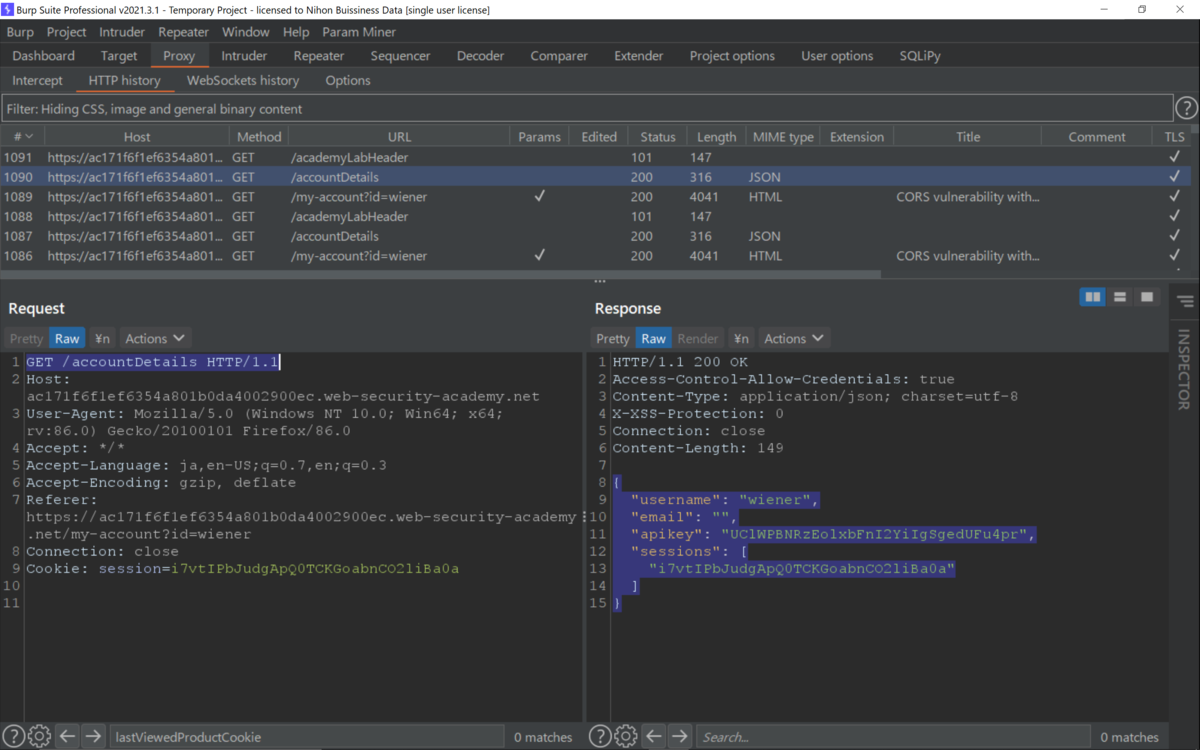1200x750 pixels.
Task: Open the HTTP history sub-tab
Action: coord(124,80)
